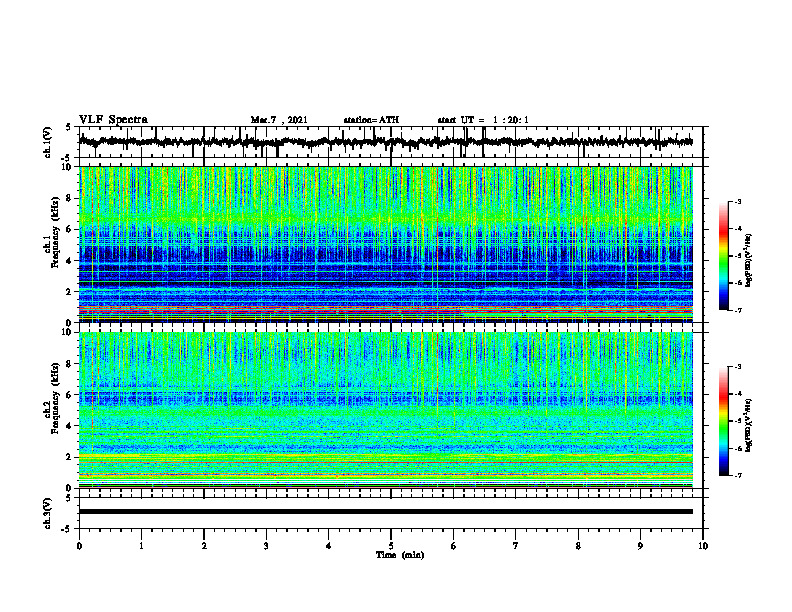Image resolution: width=792 pixels, height=612 pixels.
Task: Click the "-5" volt tick on ch.1(V) axis
Action: pyautogui.click(x=67, y=158)
